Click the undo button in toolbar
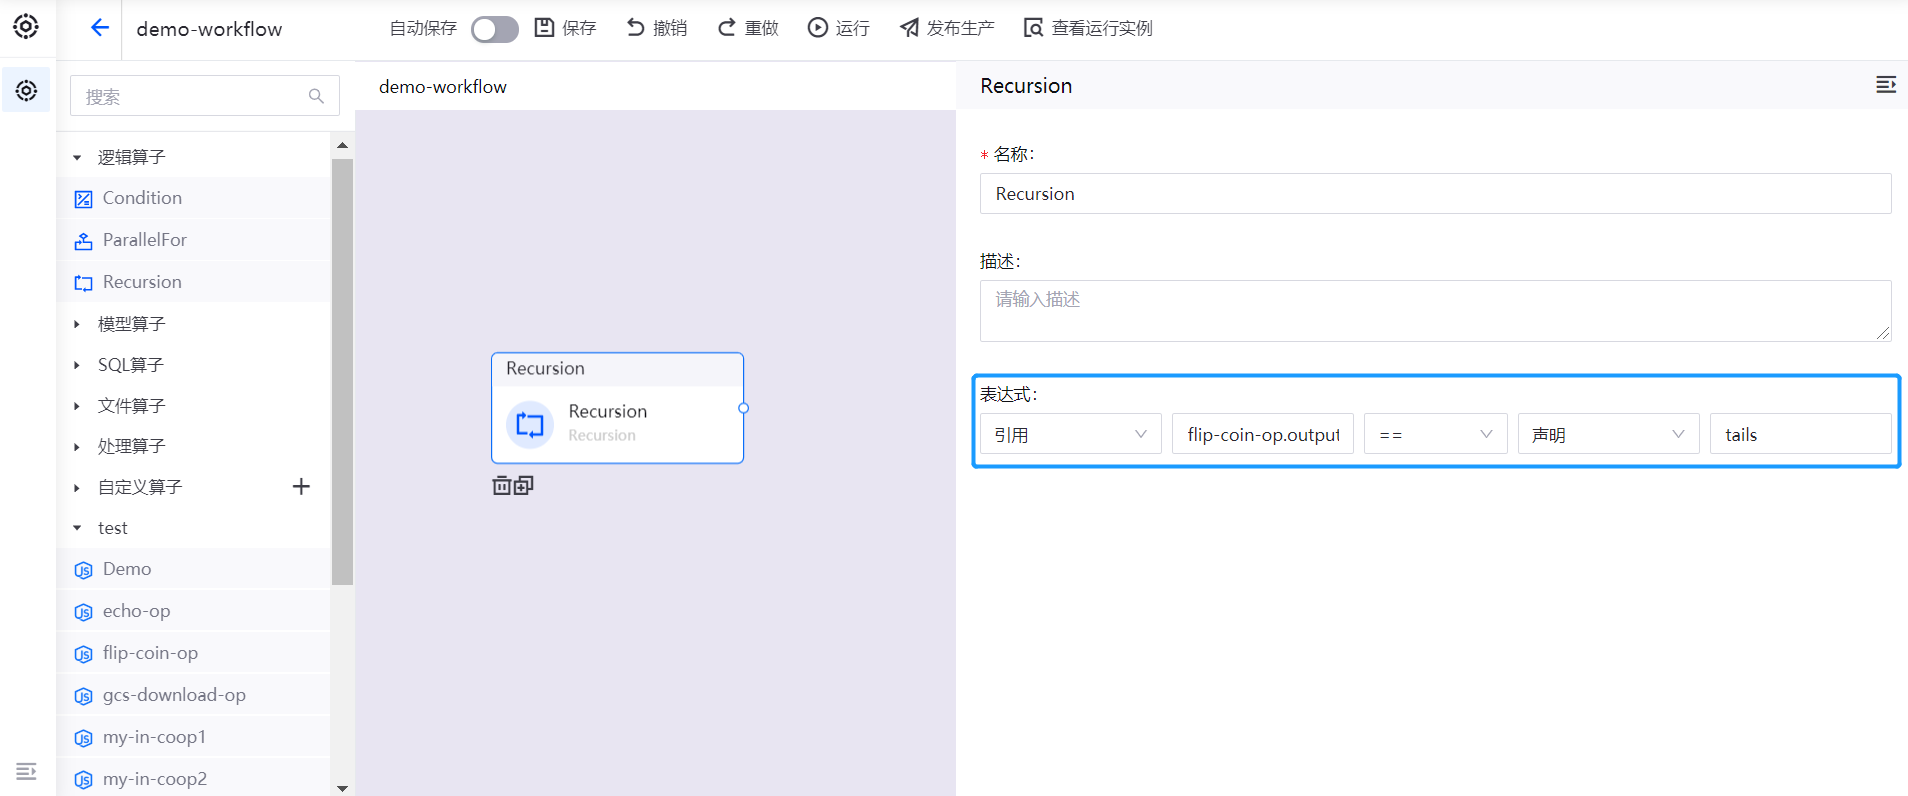The height and width of the screenshot is (796, 1908). 656,28
